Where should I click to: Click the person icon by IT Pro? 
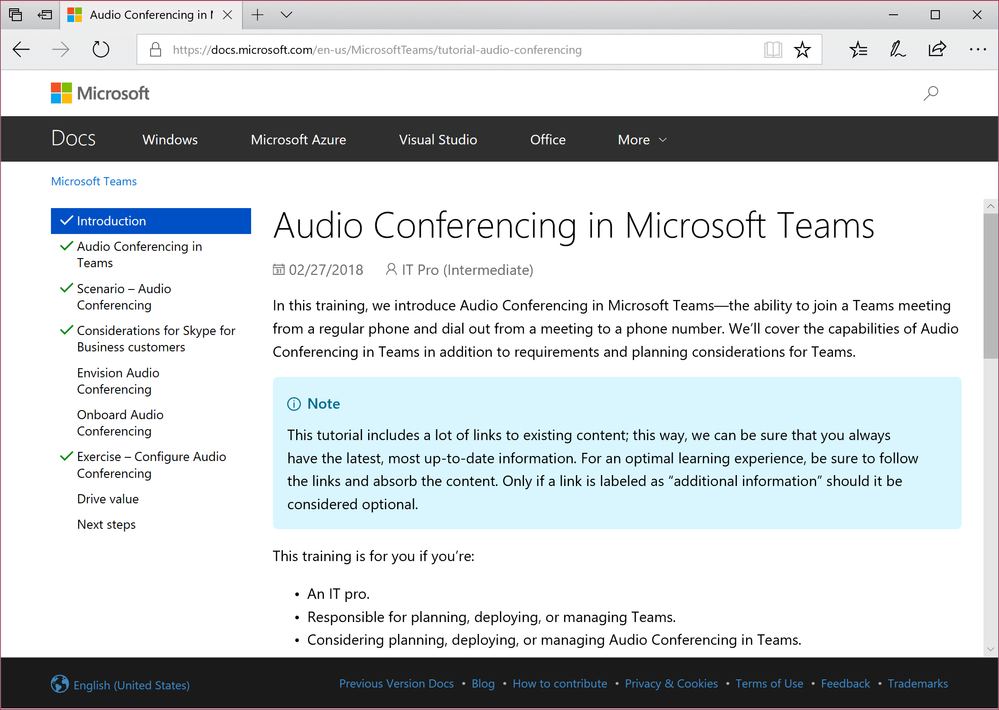391,270
